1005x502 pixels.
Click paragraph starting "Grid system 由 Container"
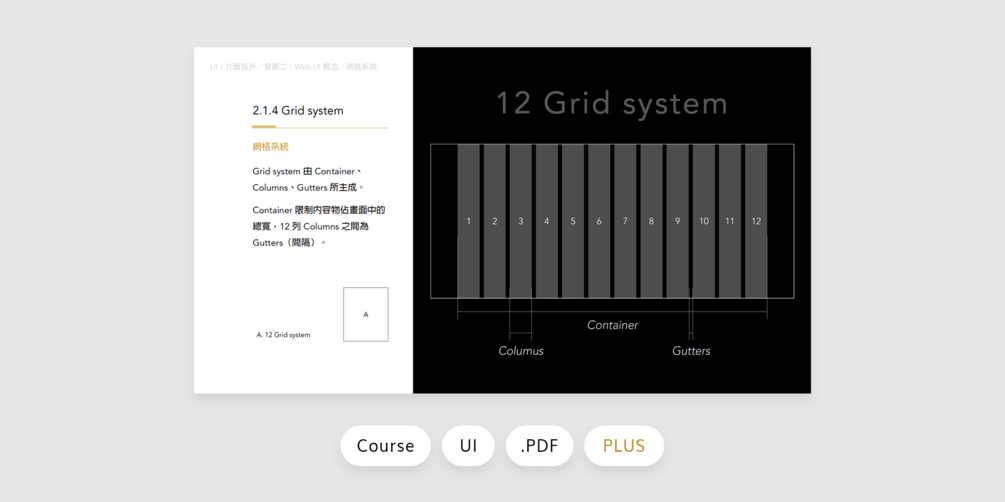pyautogui.click(x=308, y=180)
